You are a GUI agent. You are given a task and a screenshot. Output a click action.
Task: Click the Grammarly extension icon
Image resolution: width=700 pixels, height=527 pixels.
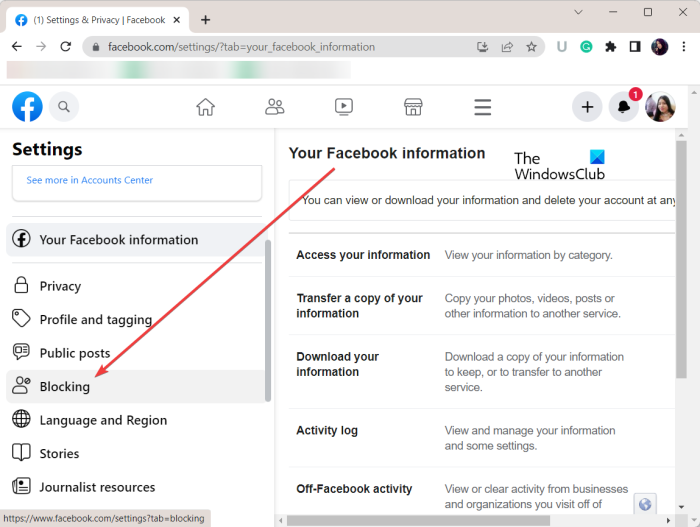pyautogui.click(x=586, y=46)
